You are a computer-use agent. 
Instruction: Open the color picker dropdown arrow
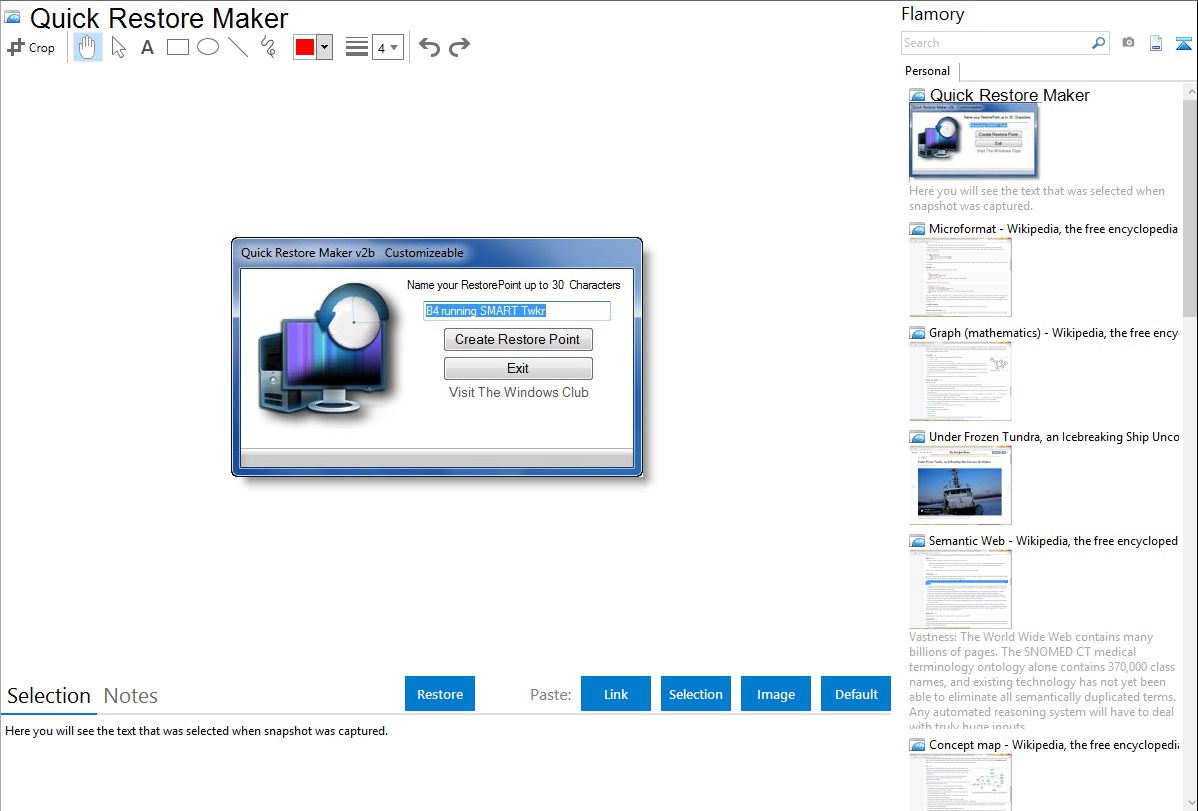[324, 47]
